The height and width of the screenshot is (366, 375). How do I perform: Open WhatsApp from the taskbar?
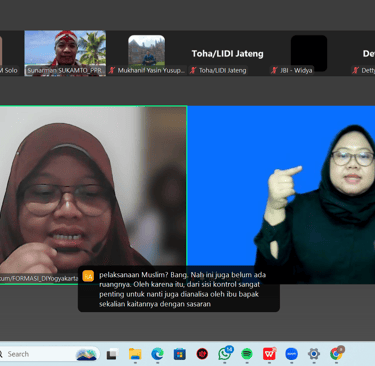pos(225,354)
